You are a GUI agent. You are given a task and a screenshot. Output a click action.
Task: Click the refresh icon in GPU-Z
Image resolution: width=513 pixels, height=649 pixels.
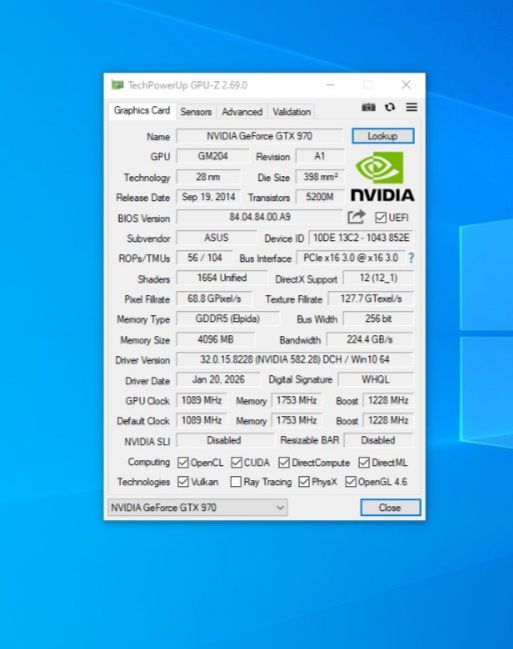(390, 108)
